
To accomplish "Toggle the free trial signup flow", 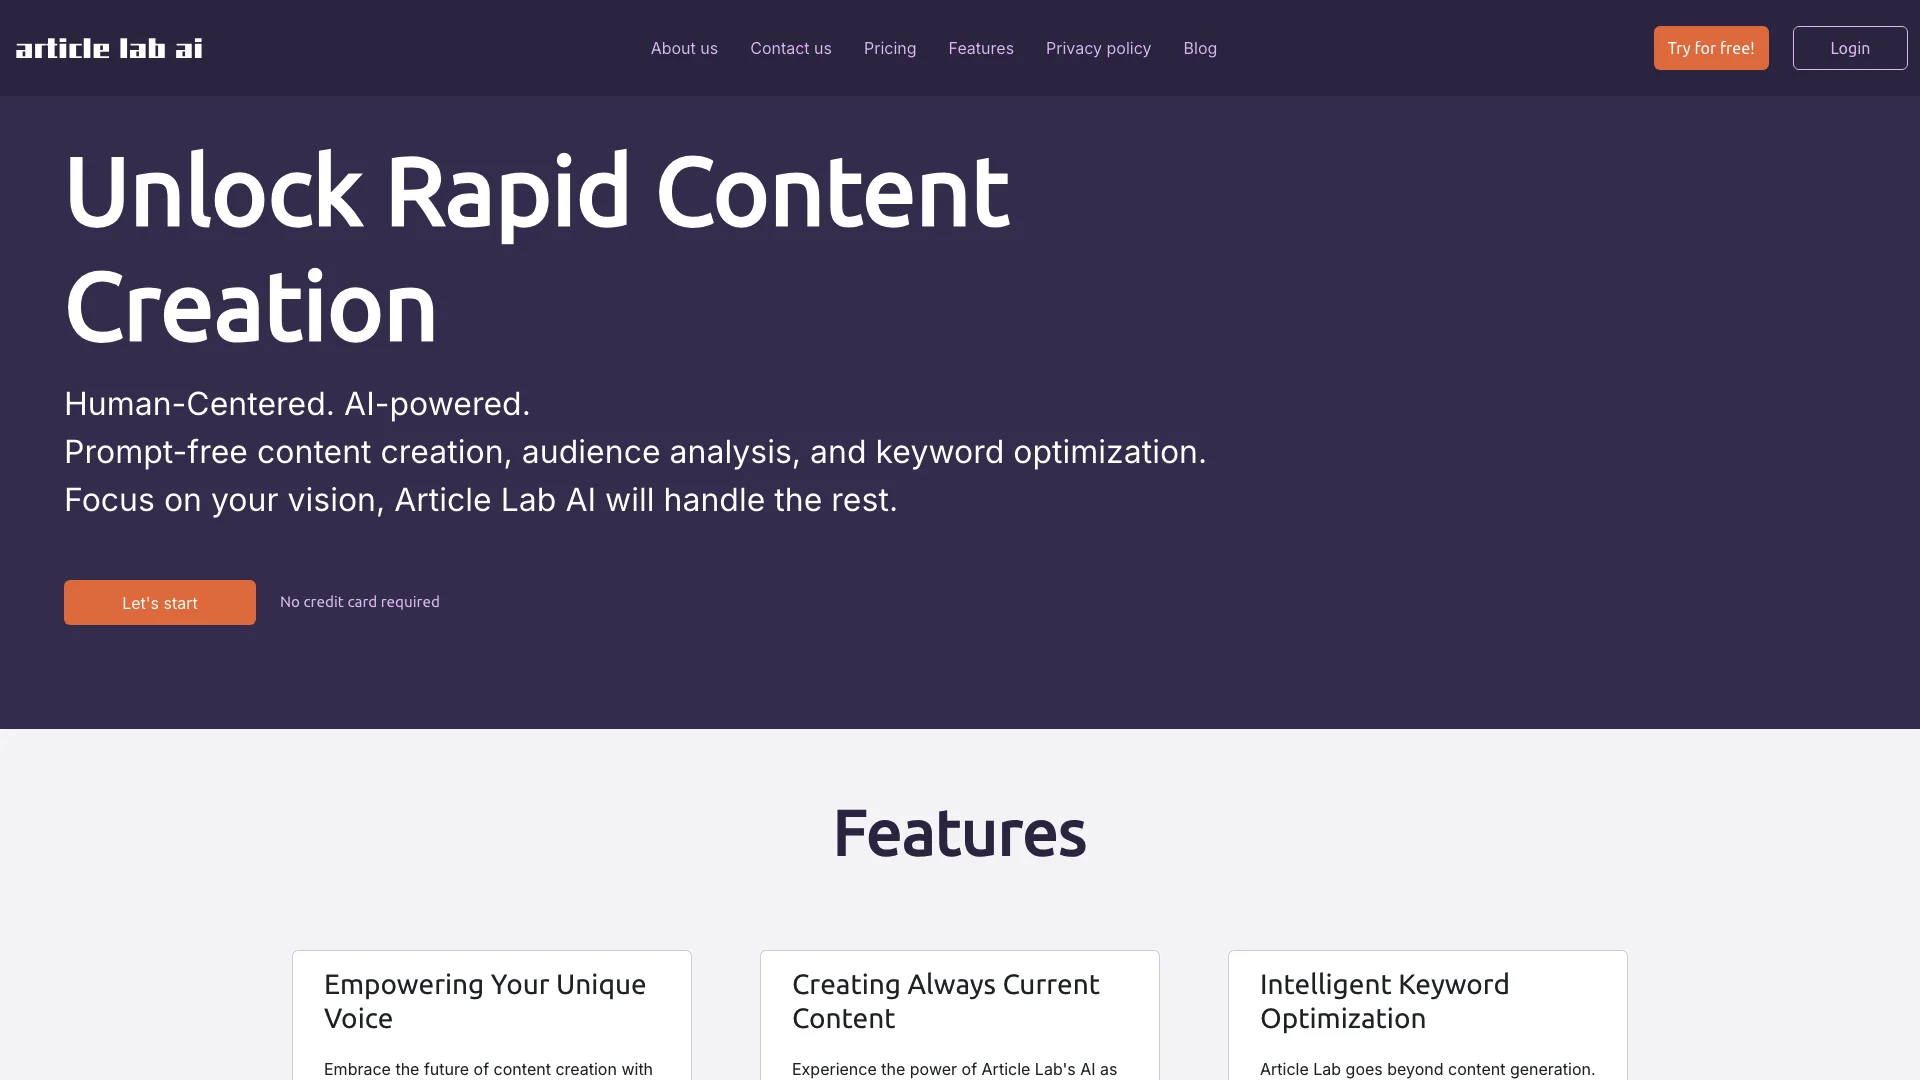I will click(1710, 47).
